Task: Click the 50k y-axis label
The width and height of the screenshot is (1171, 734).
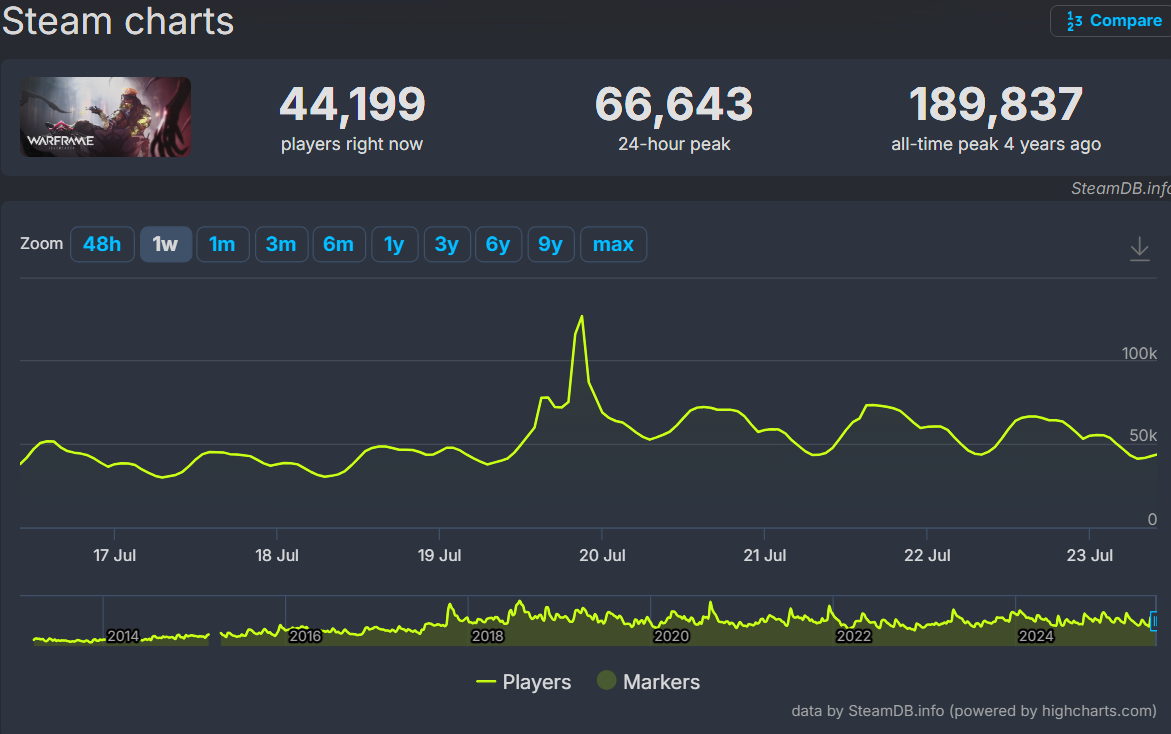Action: pos(1143,435)
